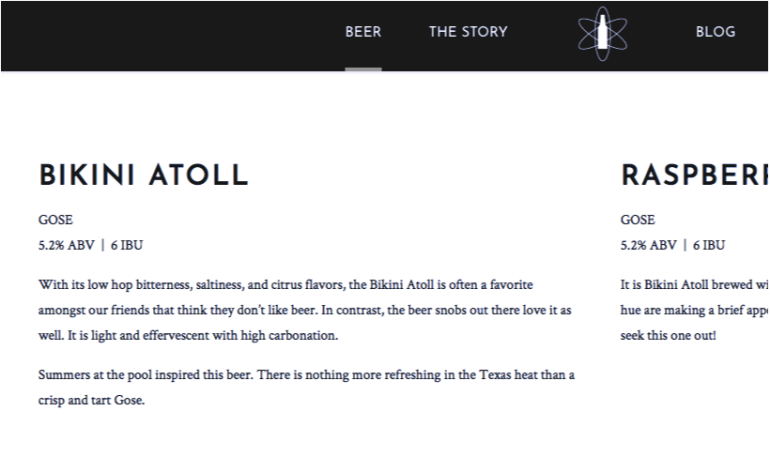The width and height of the screenshot is (770, 457).
Task: Click the line 'well. It is light and effervescent'
Action: point(188,336)
